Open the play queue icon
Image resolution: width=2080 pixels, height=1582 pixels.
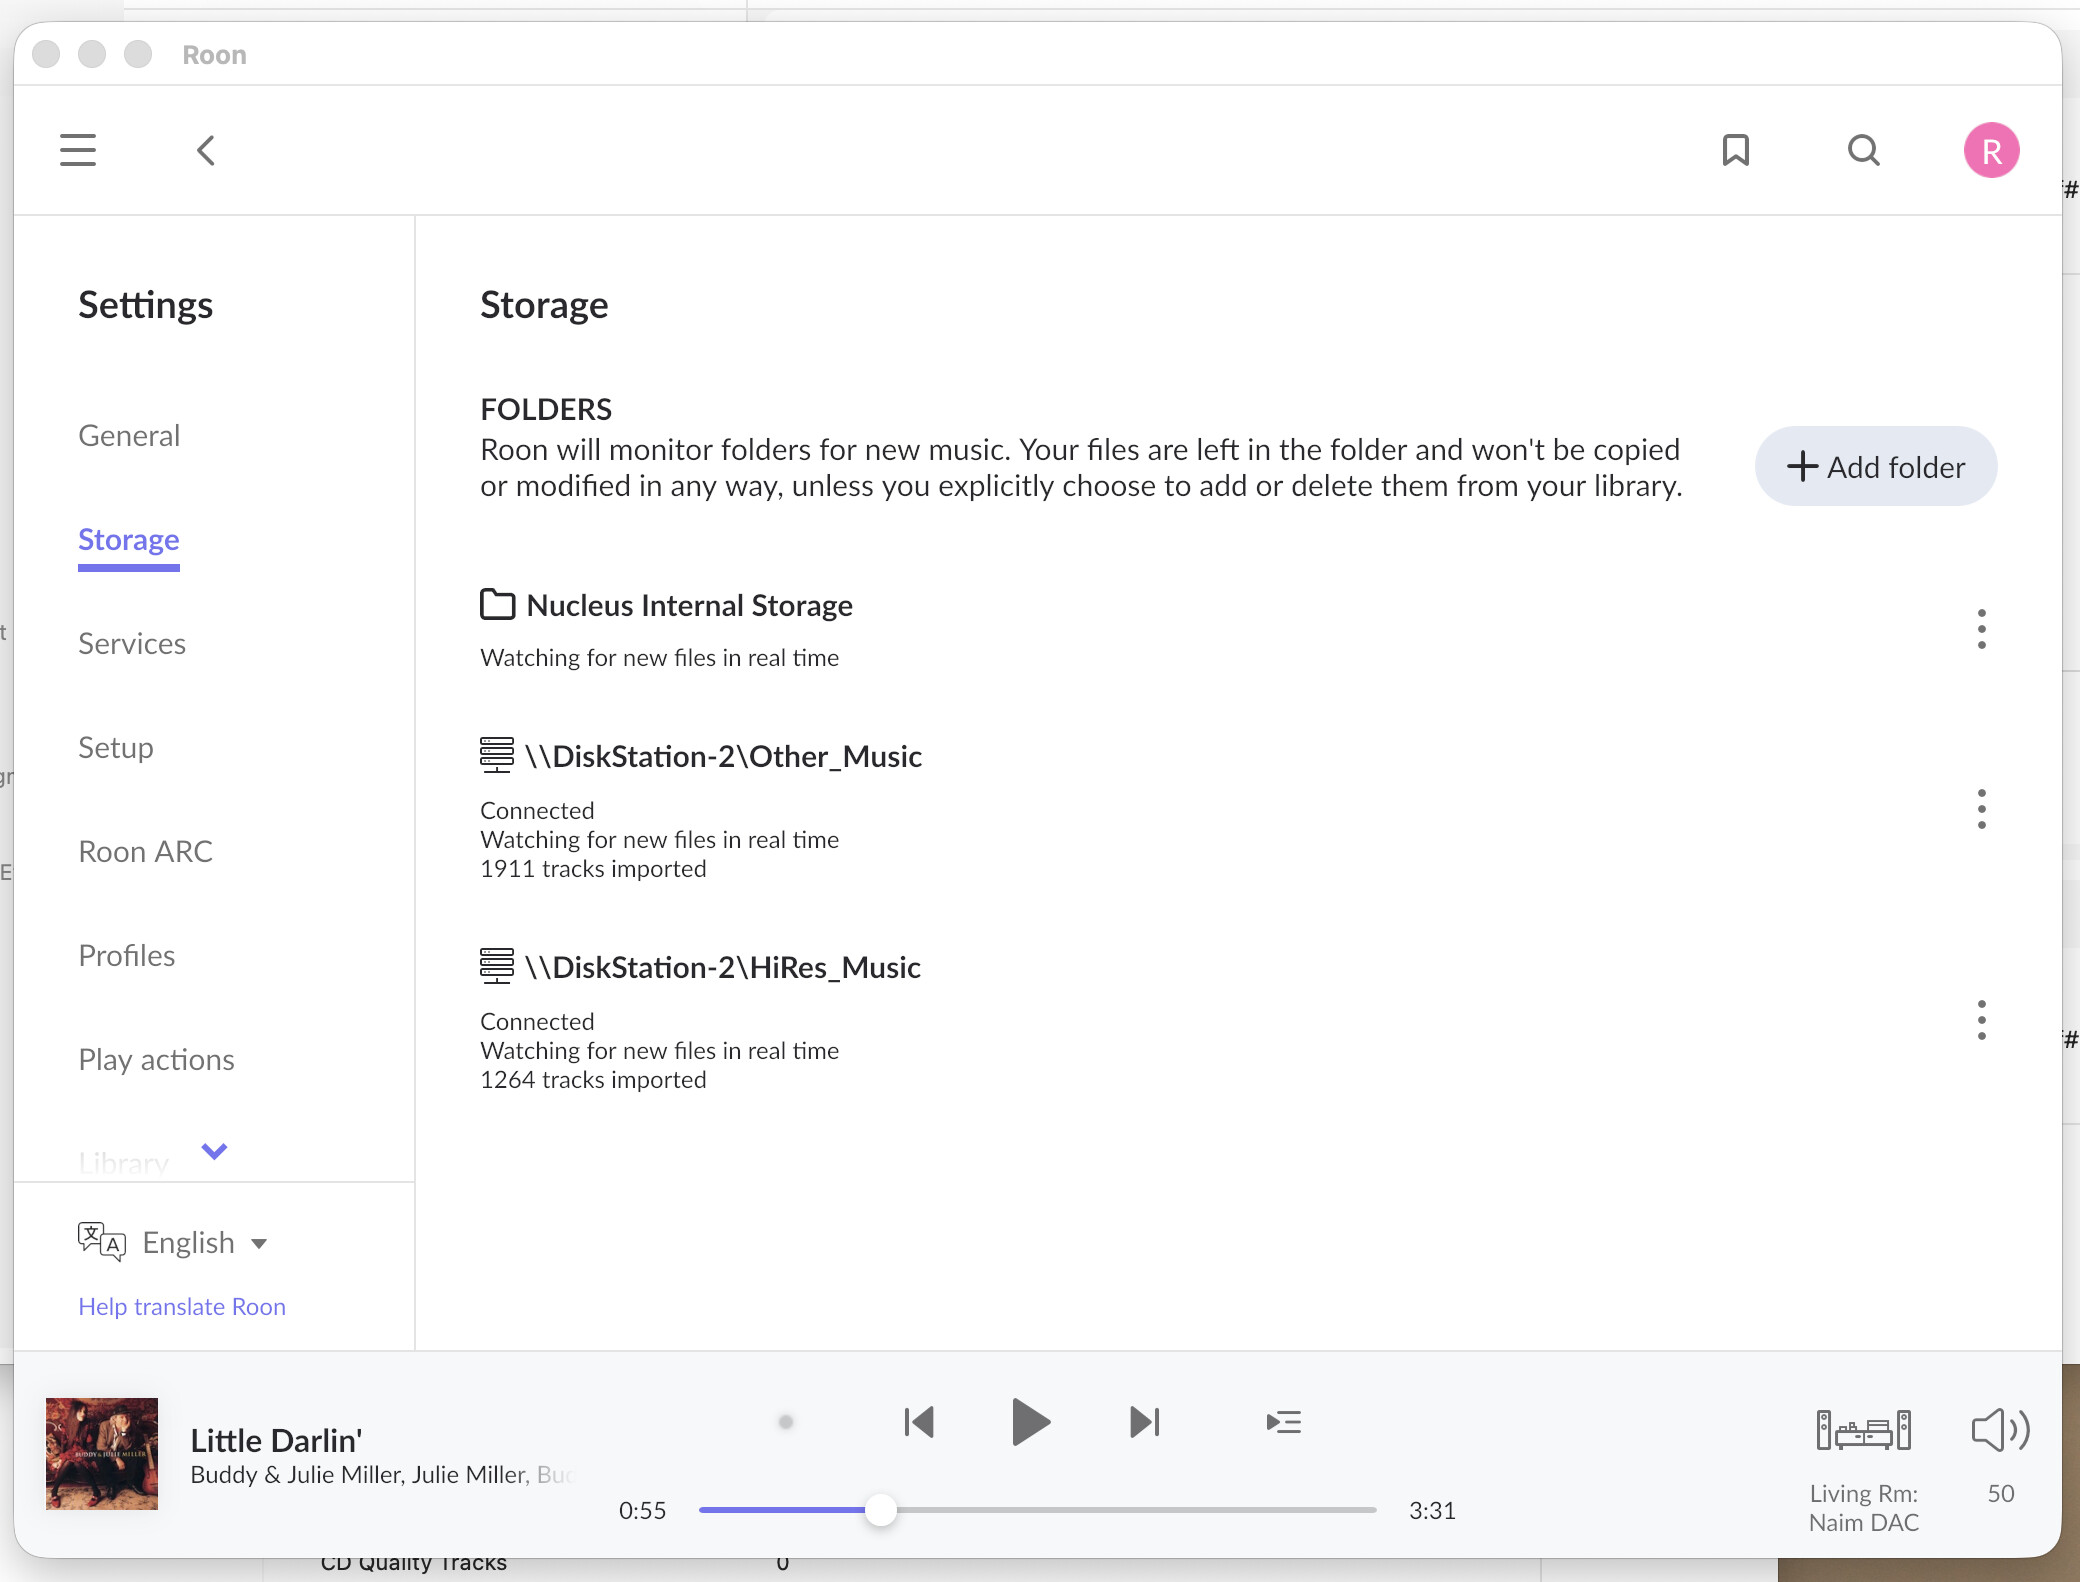pyautogui.click(x=1283, y=1422)
